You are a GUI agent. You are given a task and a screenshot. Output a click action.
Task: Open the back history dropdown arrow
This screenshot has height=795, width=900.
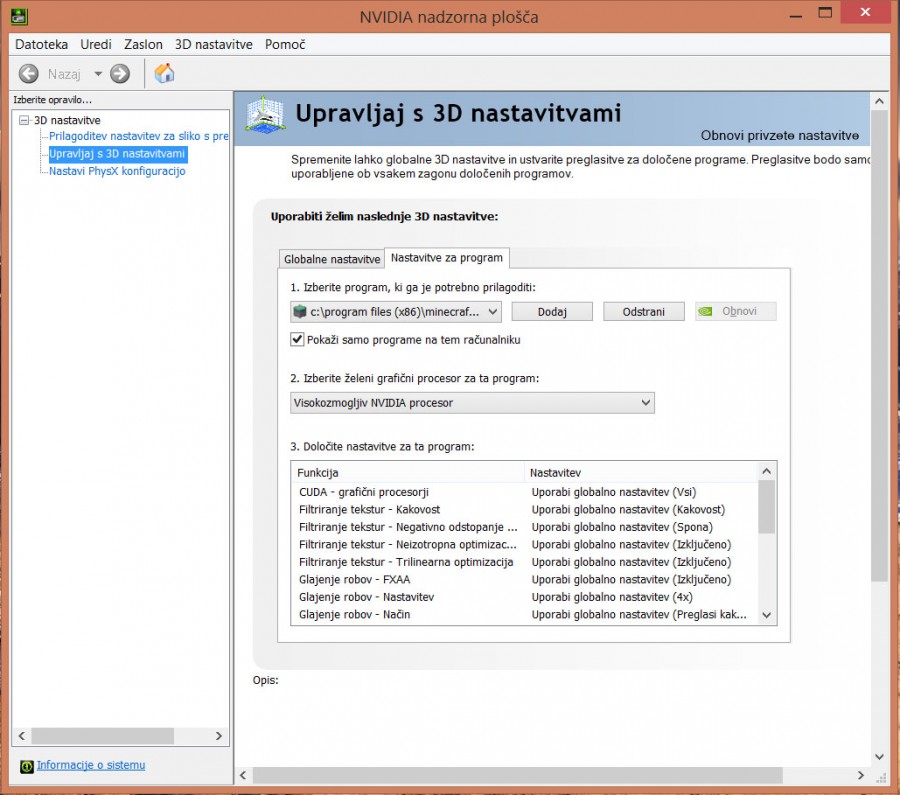98,73
